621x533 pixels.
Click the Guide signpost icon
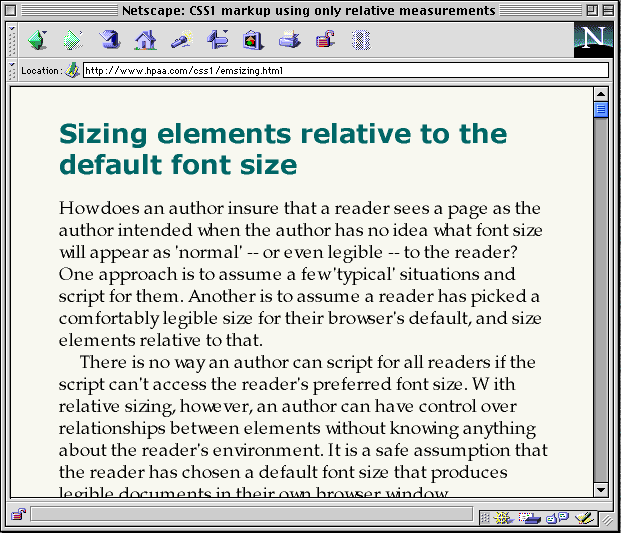(217, 41)
